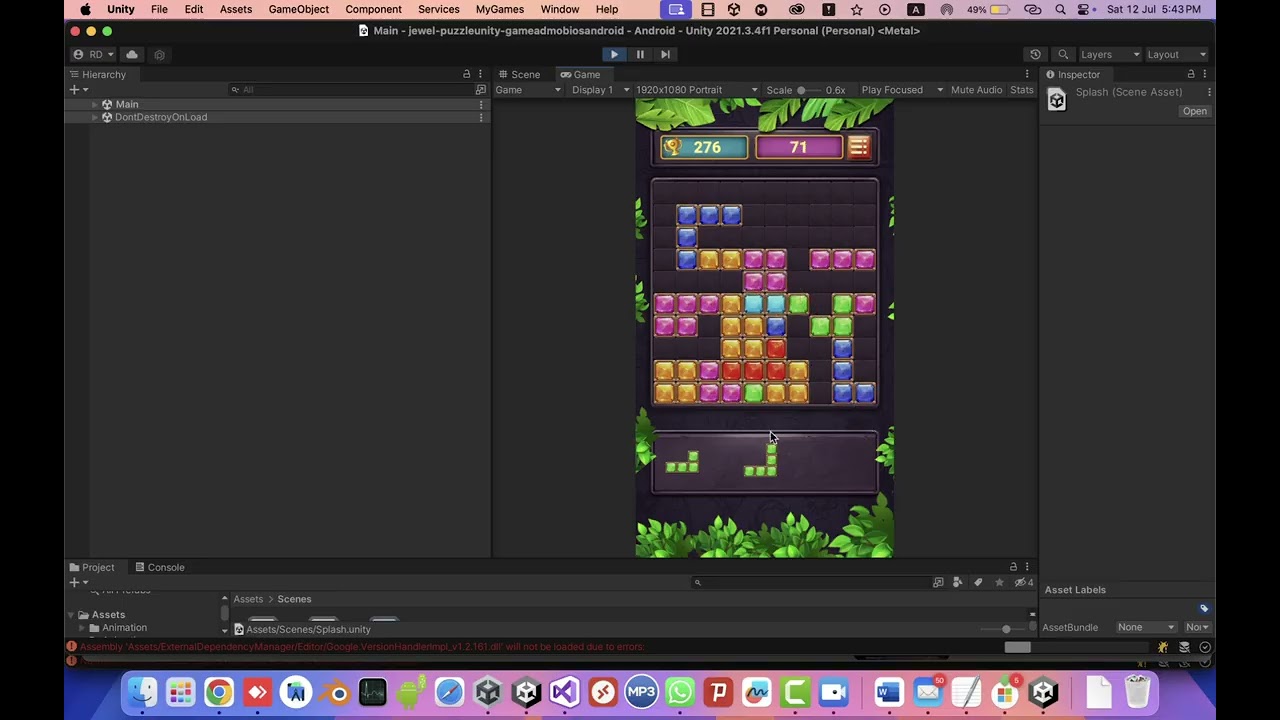Viewport: 1280px width, 720px height.
Task: Open the Main scene options menu
Action: [481, 104]
